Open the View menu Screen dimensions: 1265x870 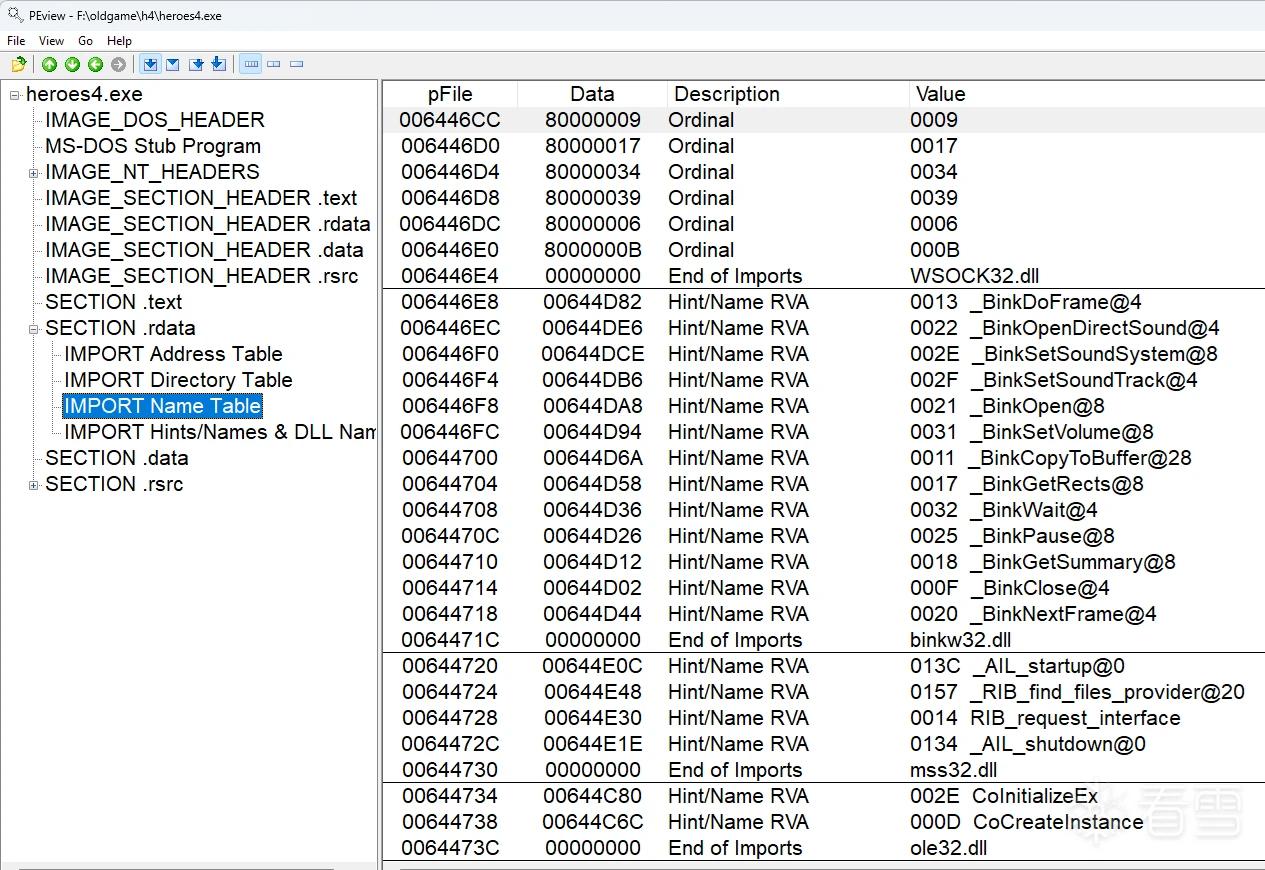click(x=51, y=41)
